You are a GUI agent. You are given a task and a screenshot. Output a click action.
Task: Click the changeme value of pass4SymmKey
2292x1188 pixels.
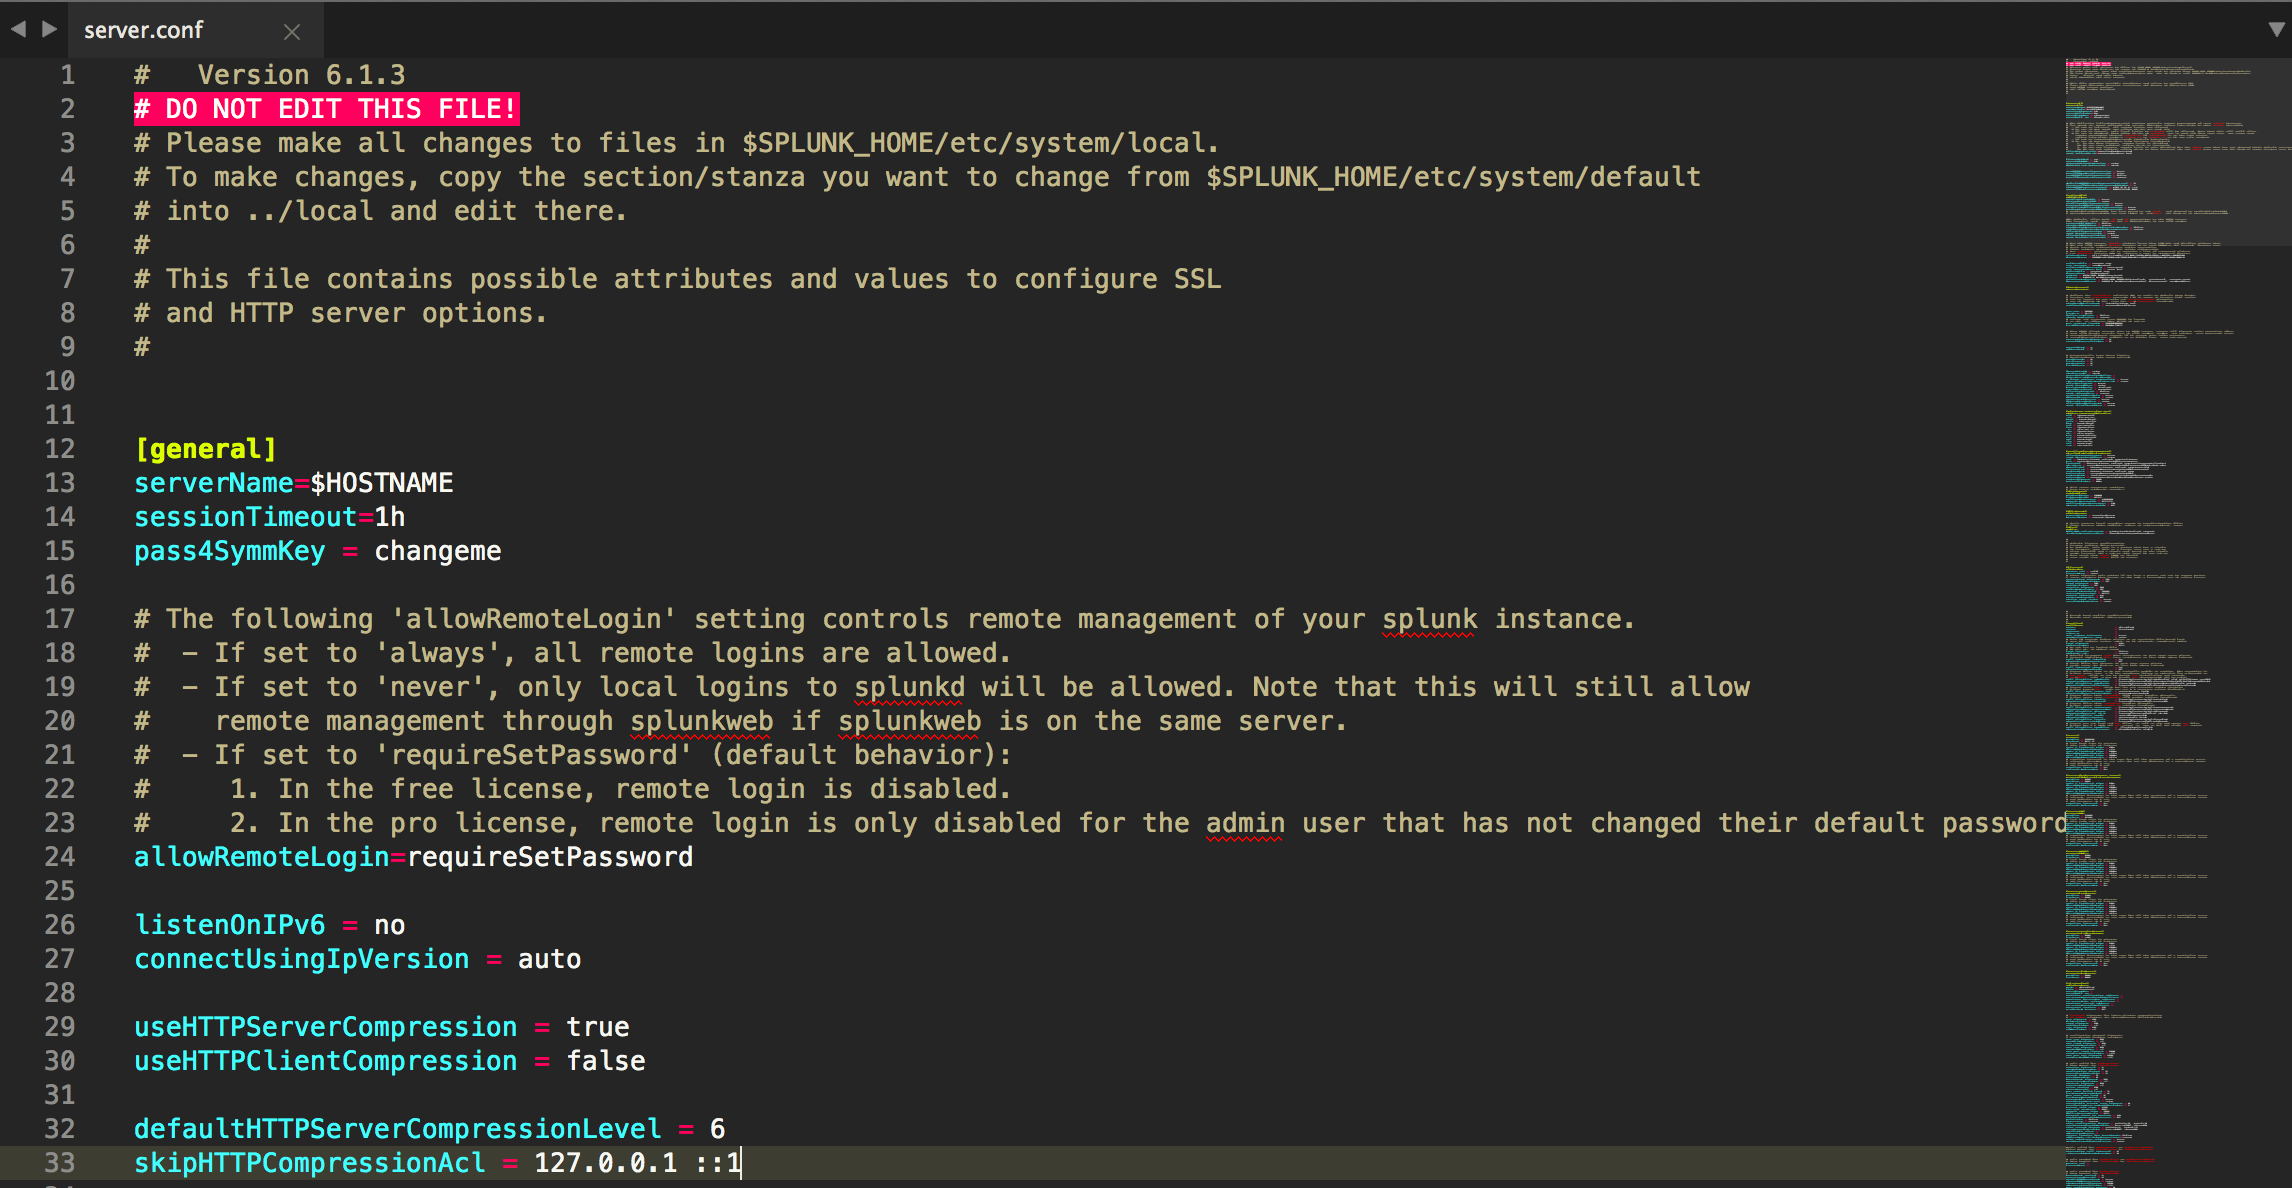(x=437, y=551)
